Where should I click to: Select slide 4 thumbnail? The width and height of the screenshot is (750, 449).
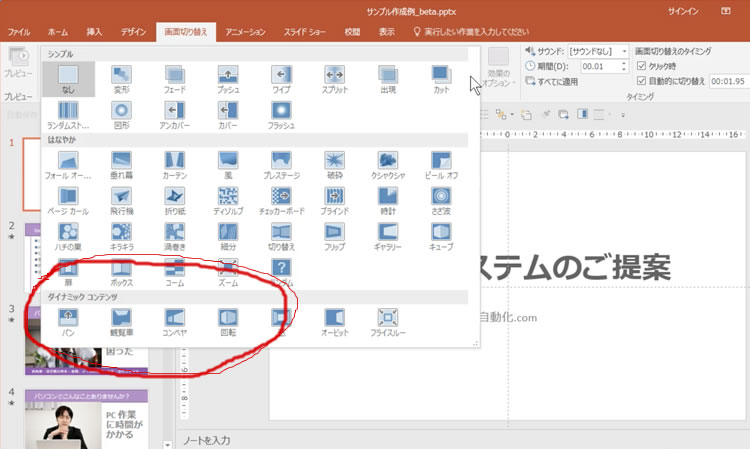(x=86, y=419)
